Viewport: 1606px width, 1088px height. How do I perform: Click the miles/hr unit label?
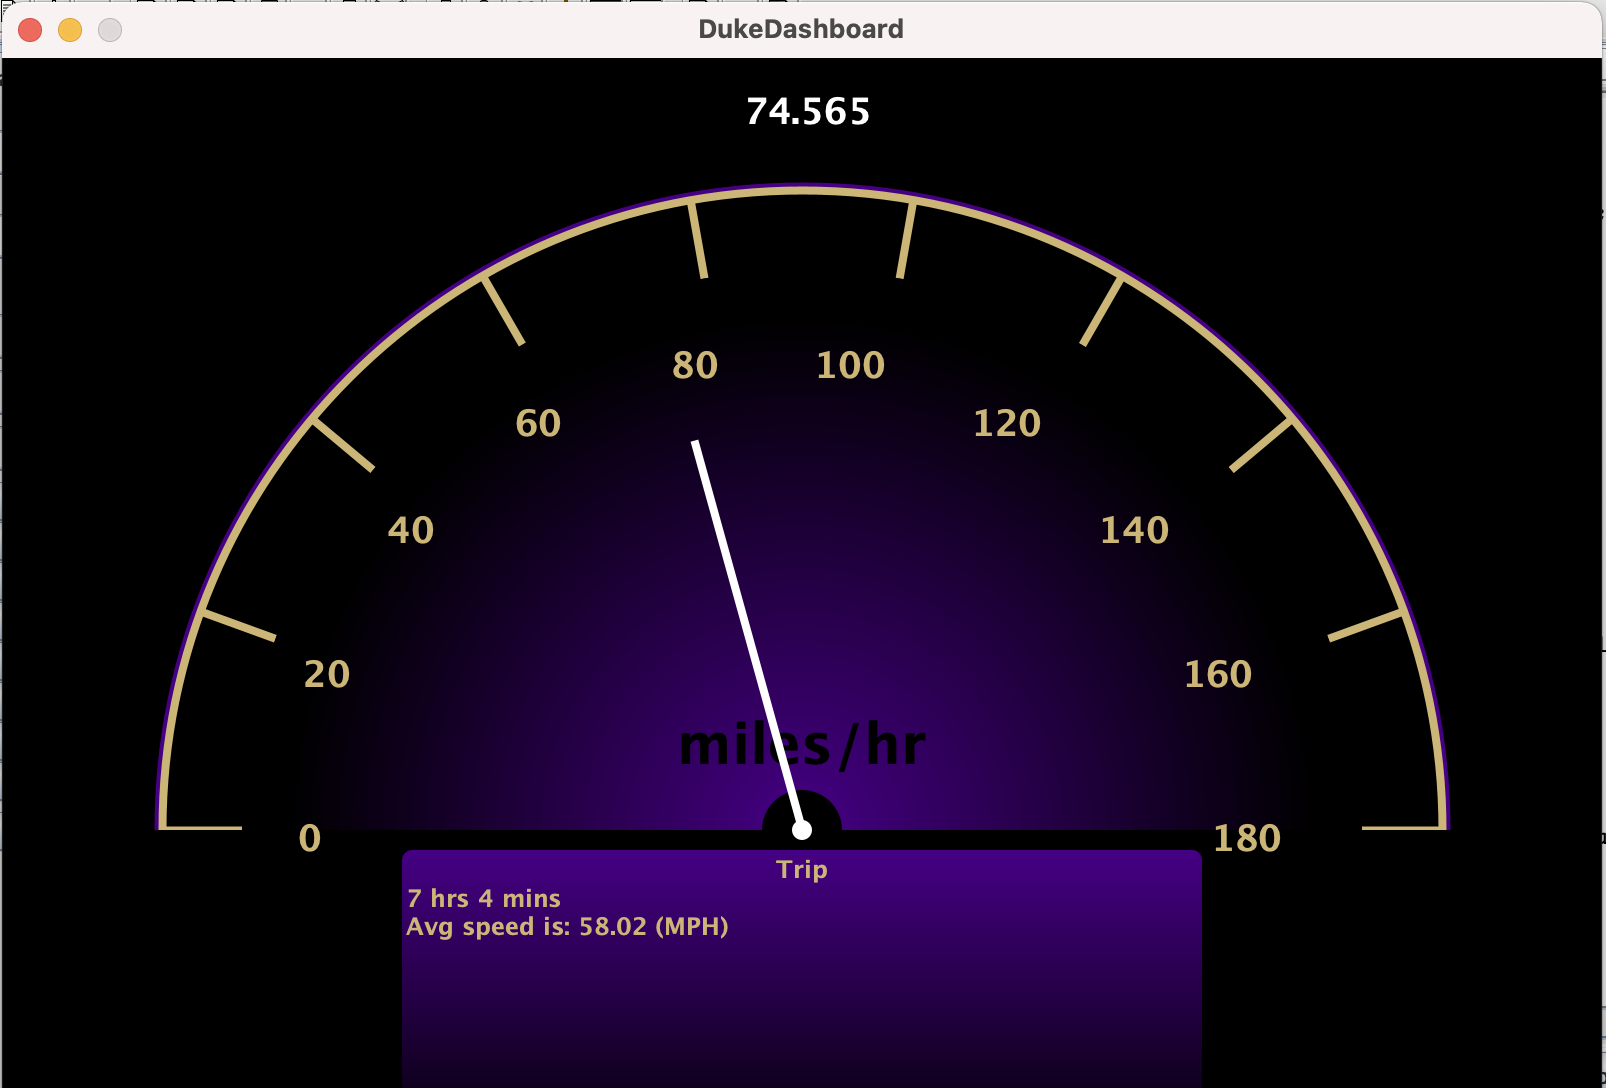pos(802,746)
